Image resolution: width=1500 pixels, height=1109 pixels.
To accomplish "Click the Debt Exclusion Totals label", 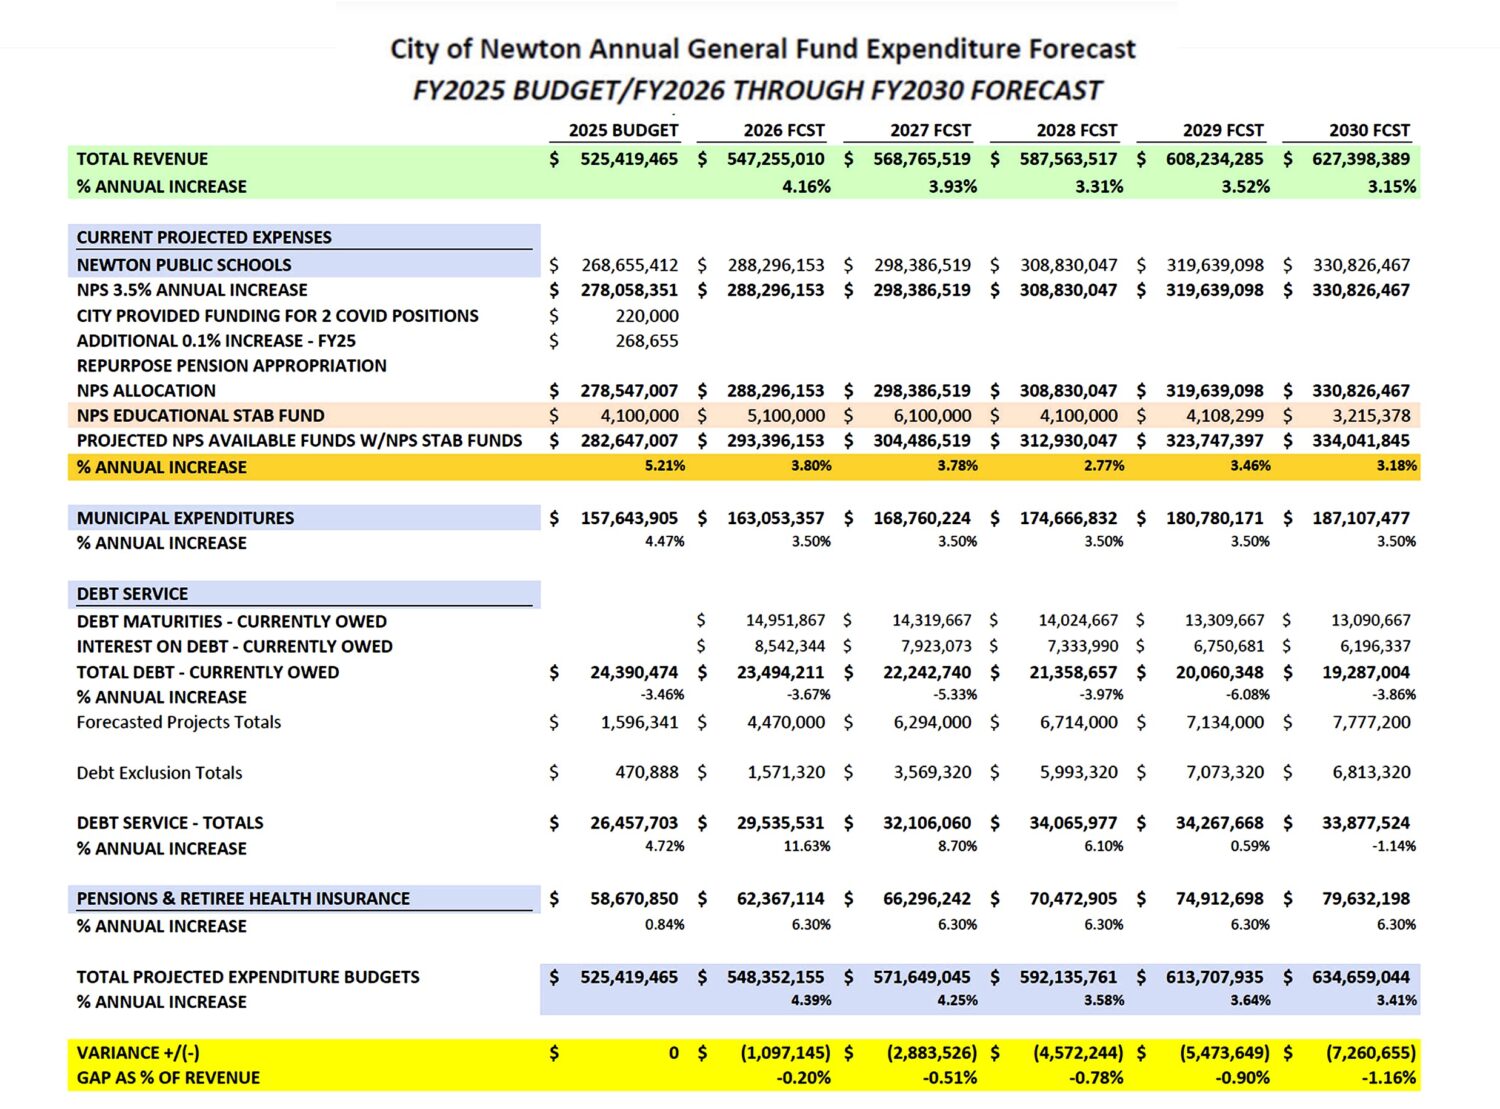I will coord(159,773).
